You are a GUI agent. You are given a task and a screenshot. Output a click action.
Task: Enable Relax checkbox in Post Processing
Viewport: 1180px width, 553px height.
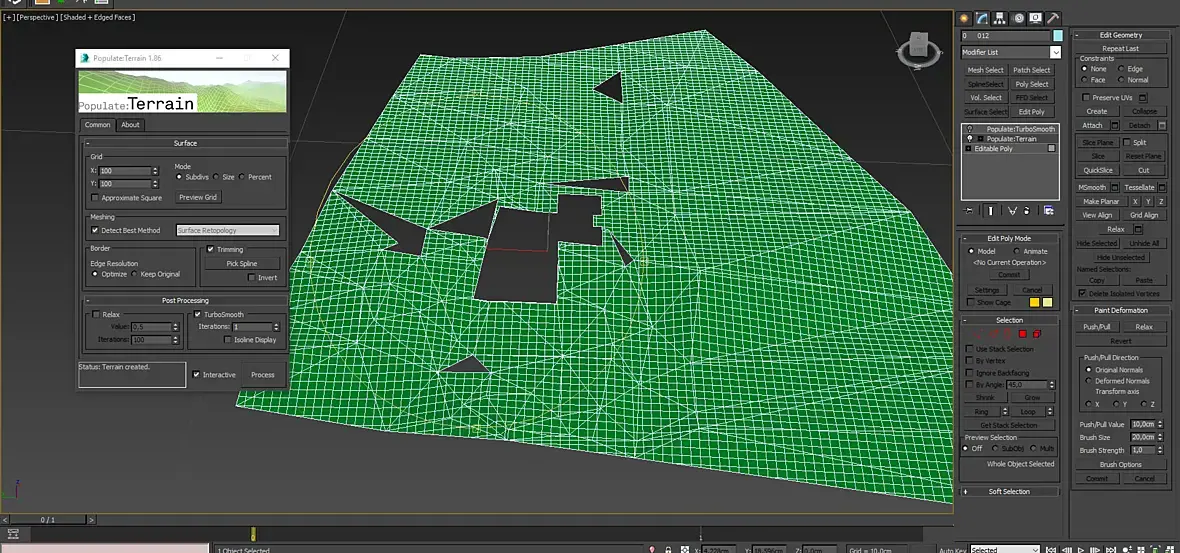pos(96,314)
